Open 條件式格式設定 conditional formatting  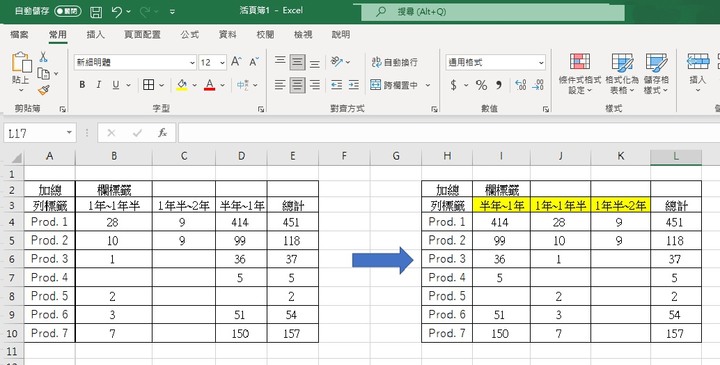coord(579,73)
